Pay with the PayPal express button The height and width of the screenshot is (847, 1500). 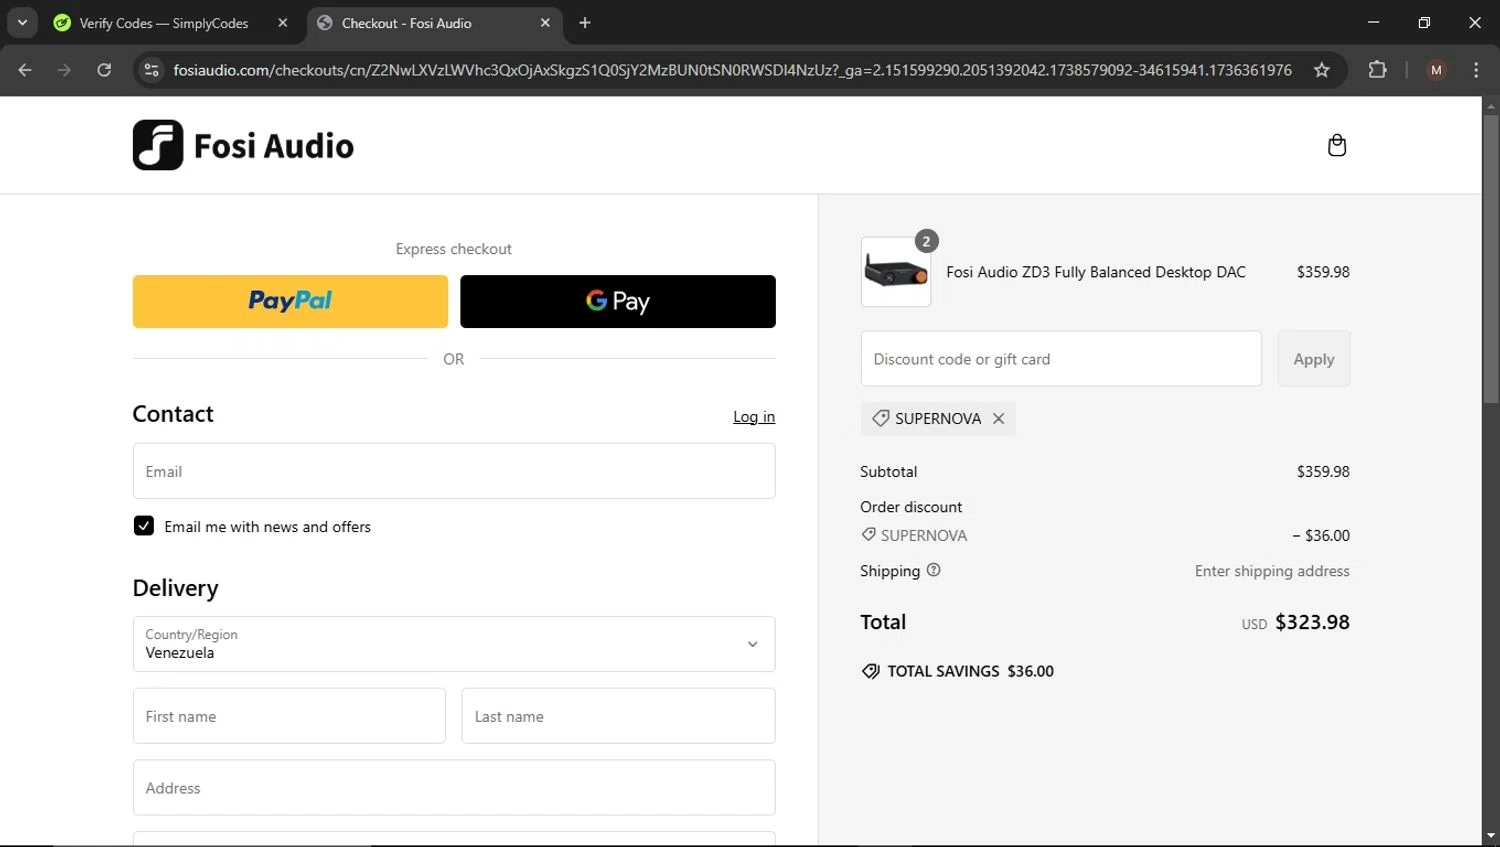coord(290,301)
